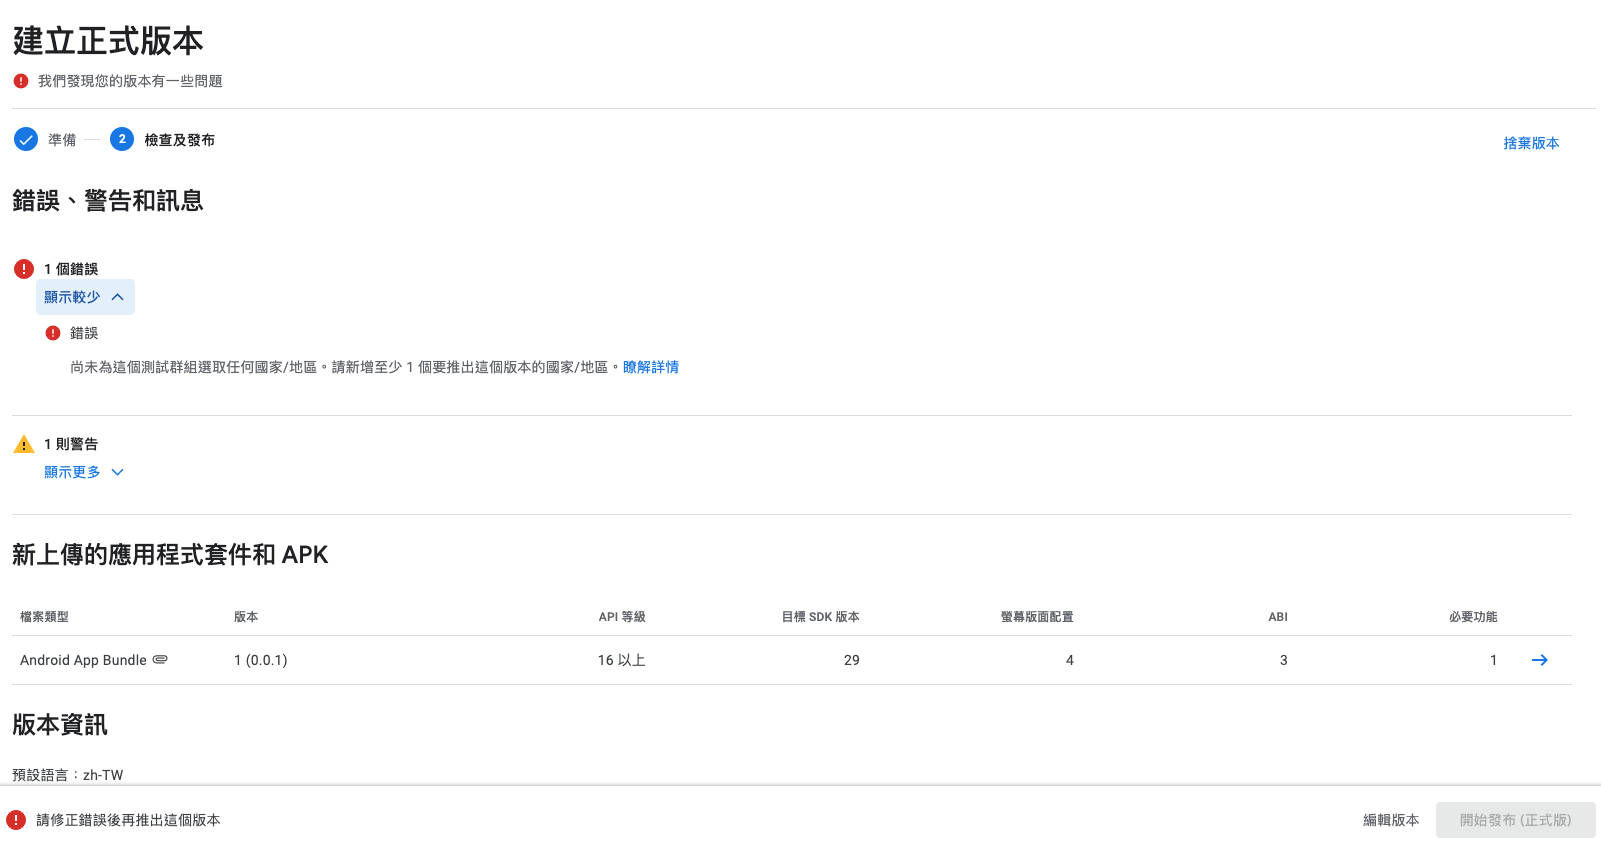Click the red error icon beside 1 個錯誤
1601x844 pixels.
tap(24, 269)
